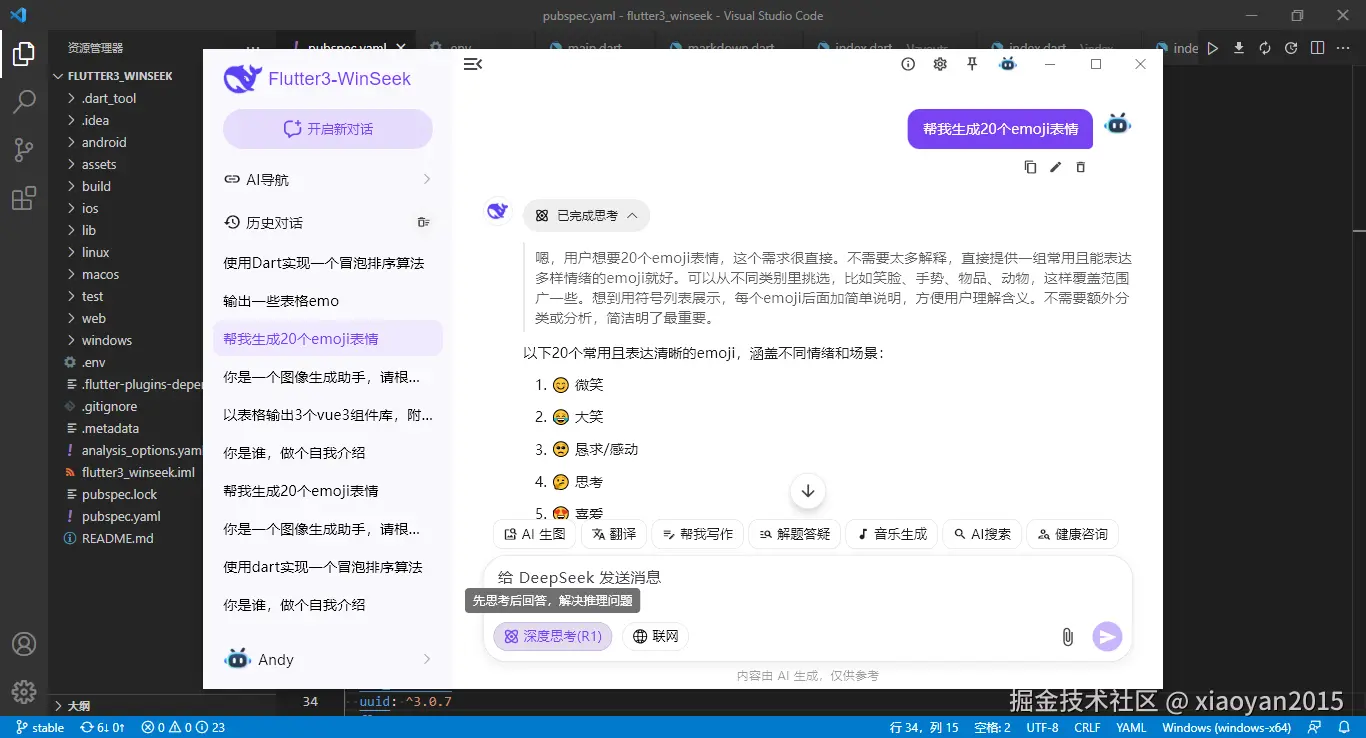This screenshot has width=1366, height=738.
Task: Switch to the pubspec.yaml editor tab
Action: tap(346, 46)
